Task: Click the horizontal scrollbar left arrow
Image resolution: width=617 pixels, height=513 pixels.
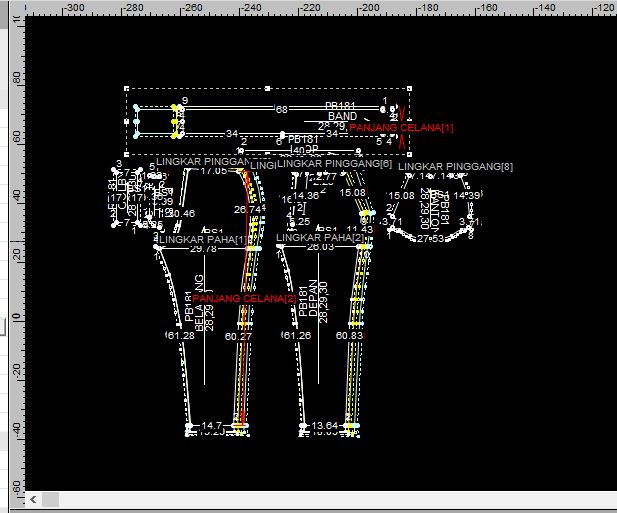Action: [33, 498]
